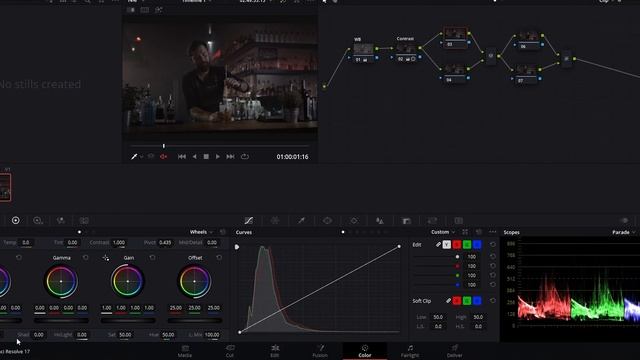Click the color picker eyedropper below the viewer
This screenshot has height=360, width=640.
click(134, 157)
